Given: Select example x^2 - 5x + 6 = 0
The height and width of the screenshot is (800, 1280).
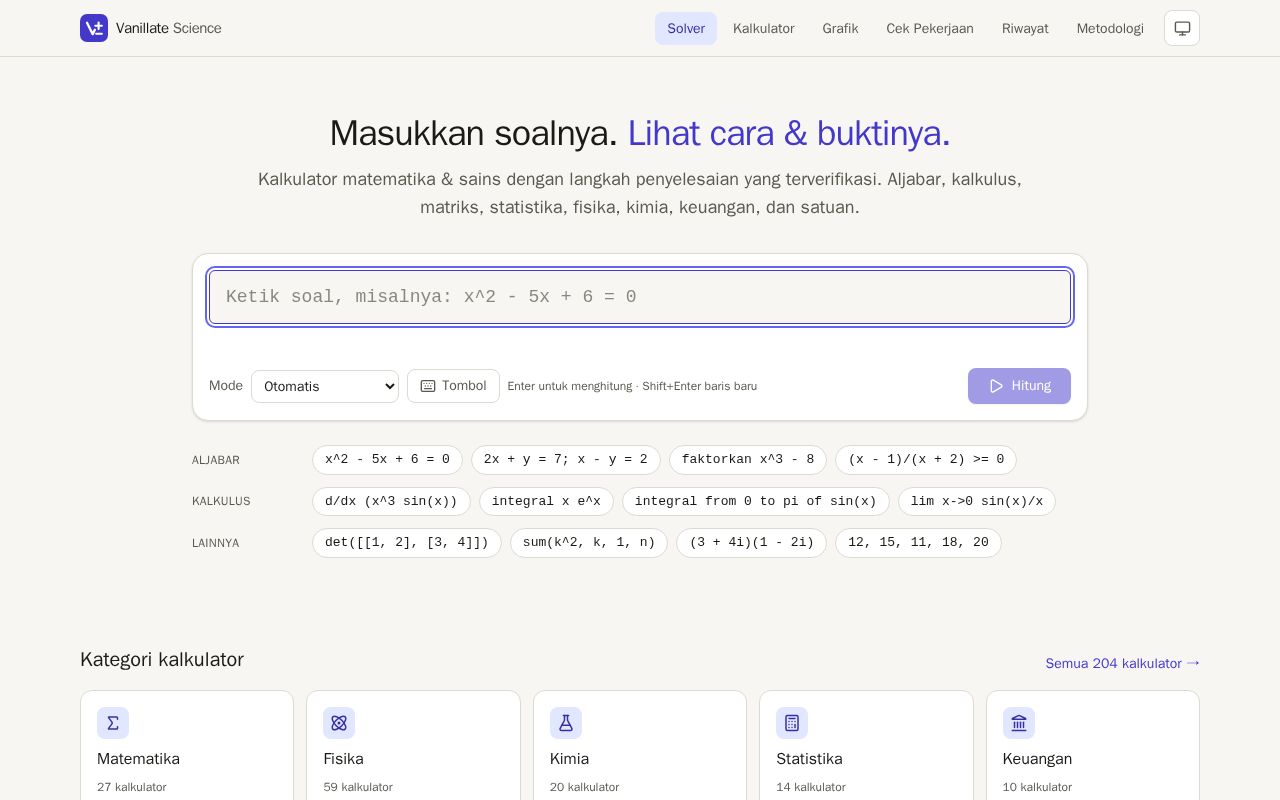Looking at the screenshot, I should click(387, 460).
